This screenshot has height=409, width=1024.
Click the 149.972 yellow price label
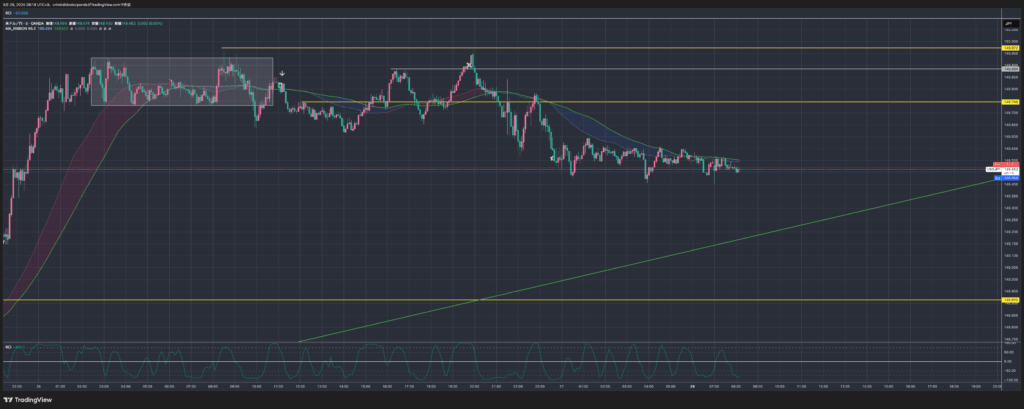tap(1009, 48)
